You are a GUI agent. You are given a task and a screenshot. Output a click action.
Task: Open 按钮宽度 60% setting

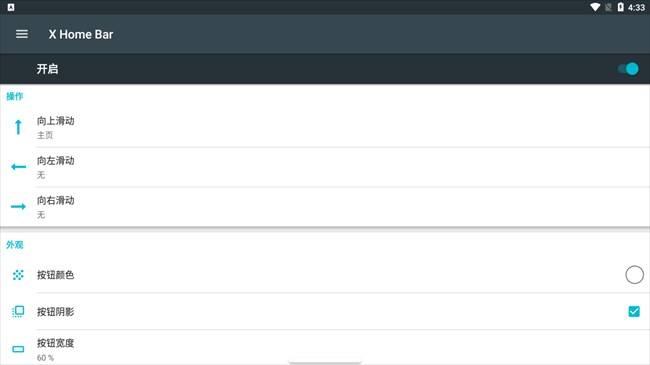click(325, 348)
